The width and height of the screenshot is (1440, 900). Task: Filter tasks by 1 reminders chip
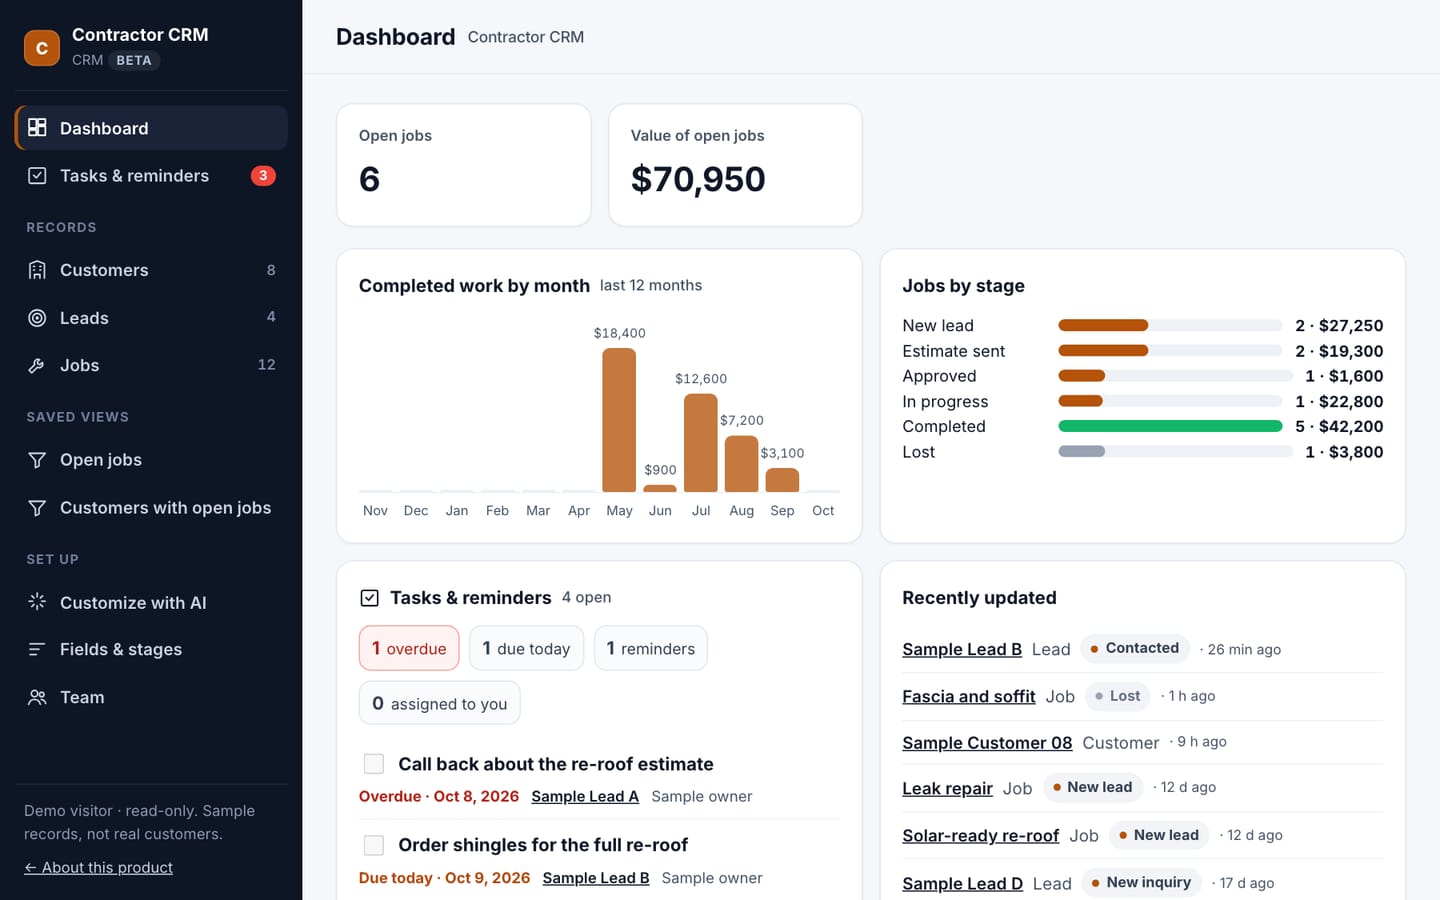(651, 648)
